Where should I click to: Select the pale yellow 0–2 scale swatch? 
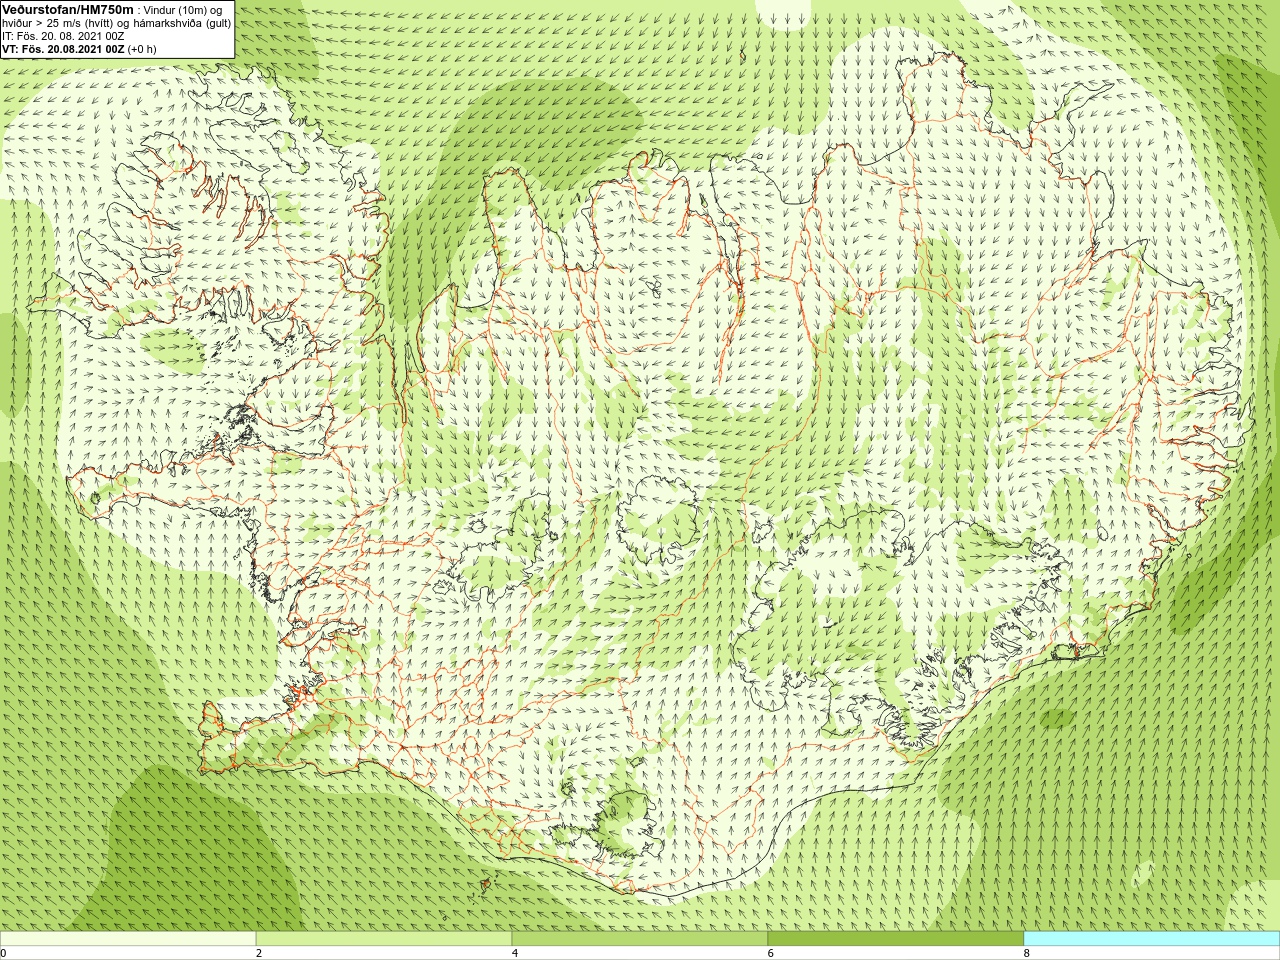[x=128, y=939]
